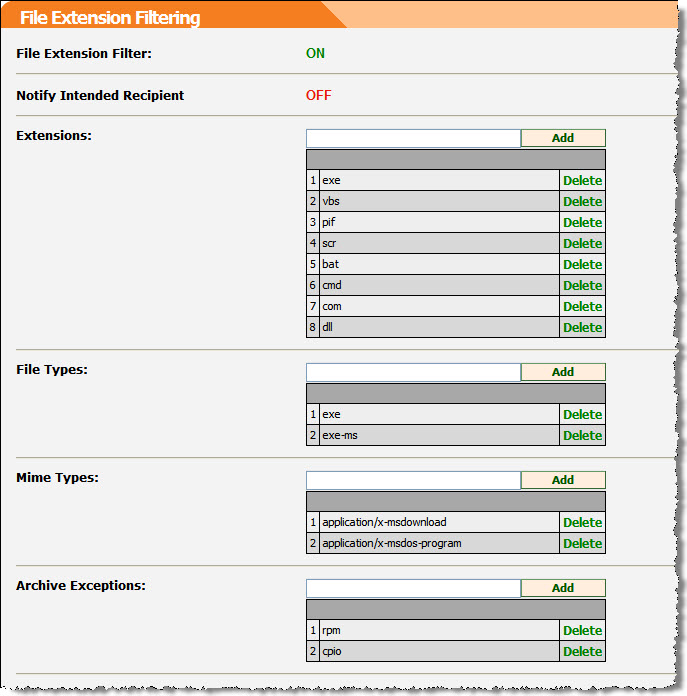Delete the vbs extension
687x696 pixels.
pos(582,202)
